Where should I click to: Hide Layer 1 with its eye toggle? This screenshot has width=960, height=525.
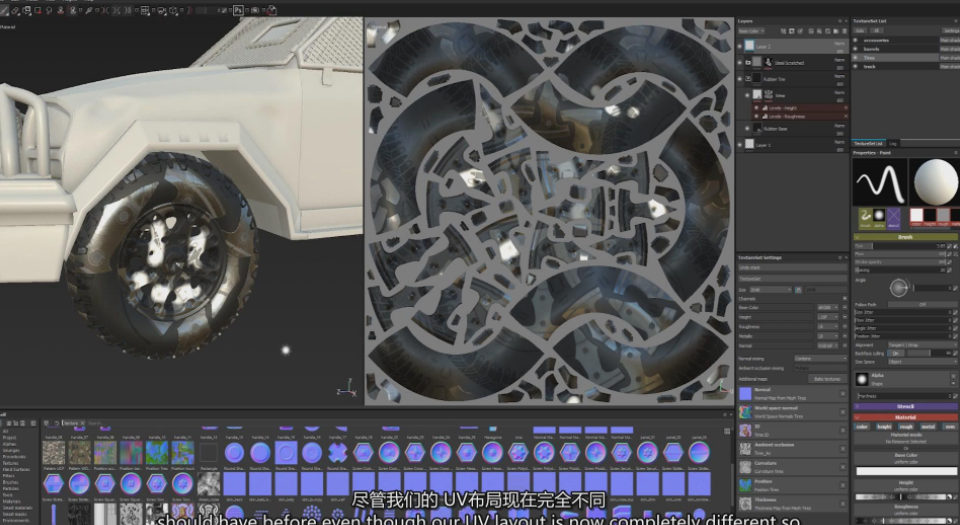[740, 145]
